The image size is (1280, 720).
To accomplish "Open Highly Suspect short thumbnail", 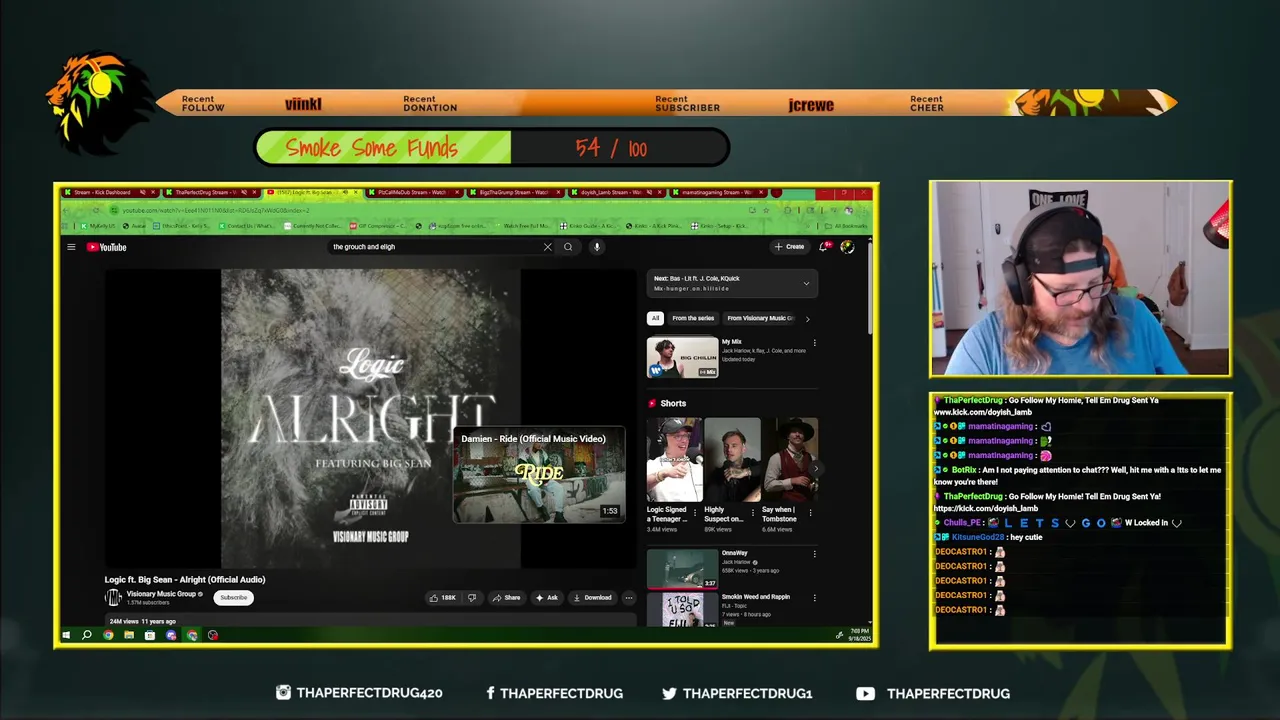I will 732,460.
